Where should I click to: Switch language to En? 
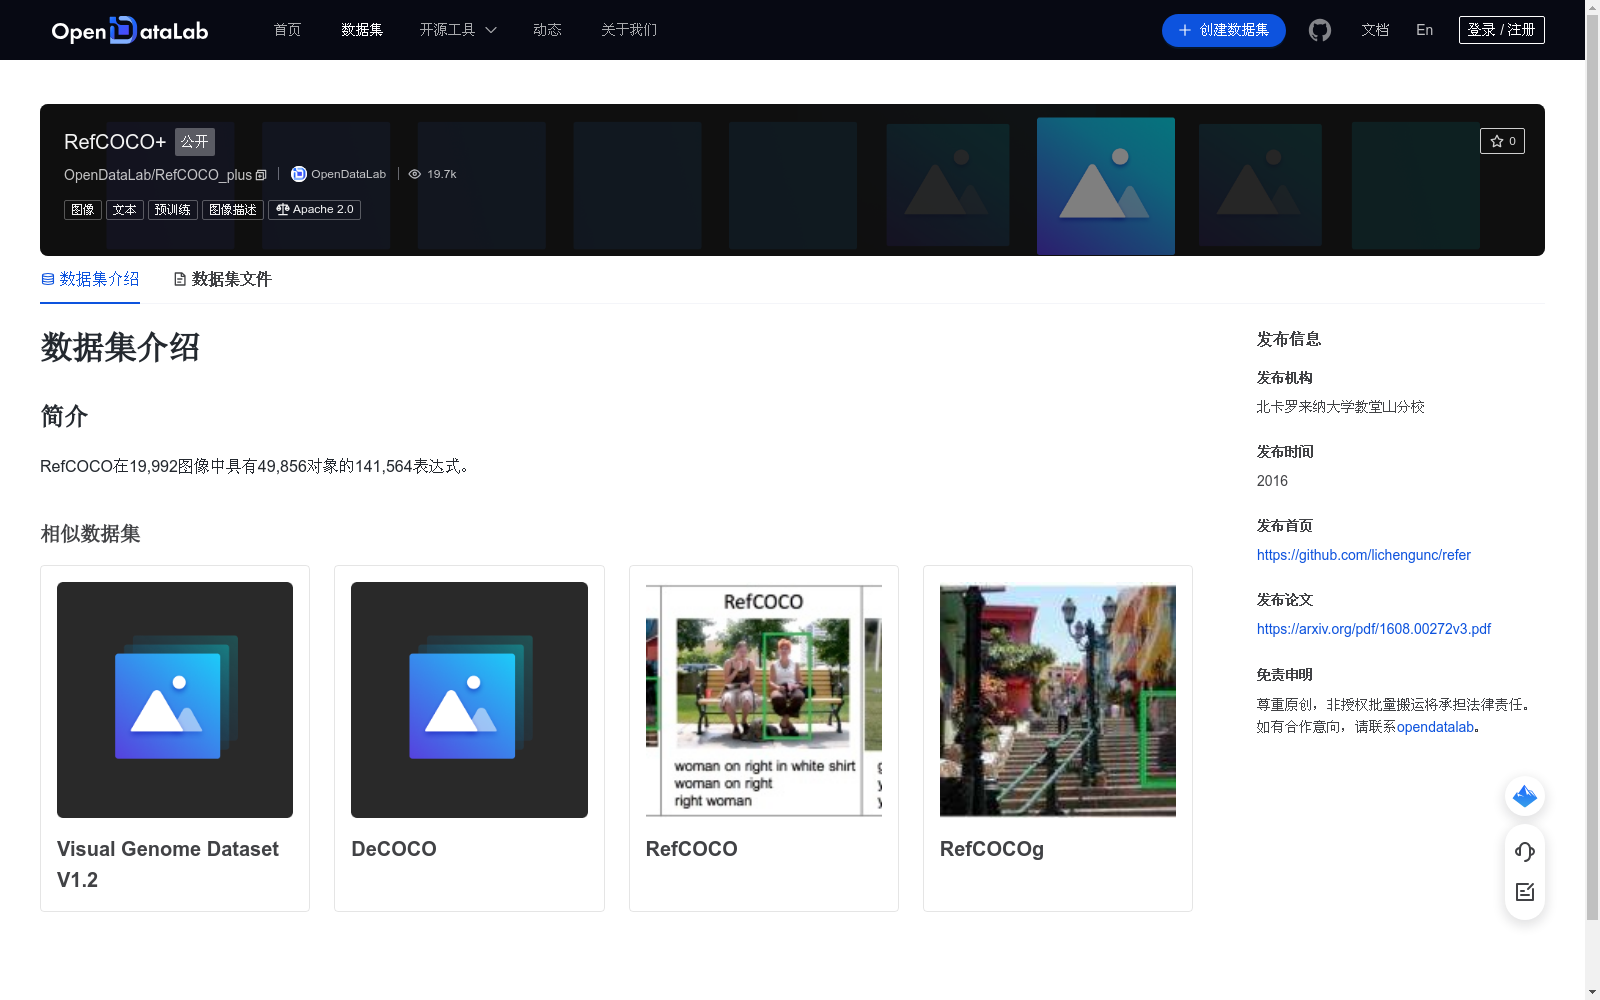tap(1425, 30)
